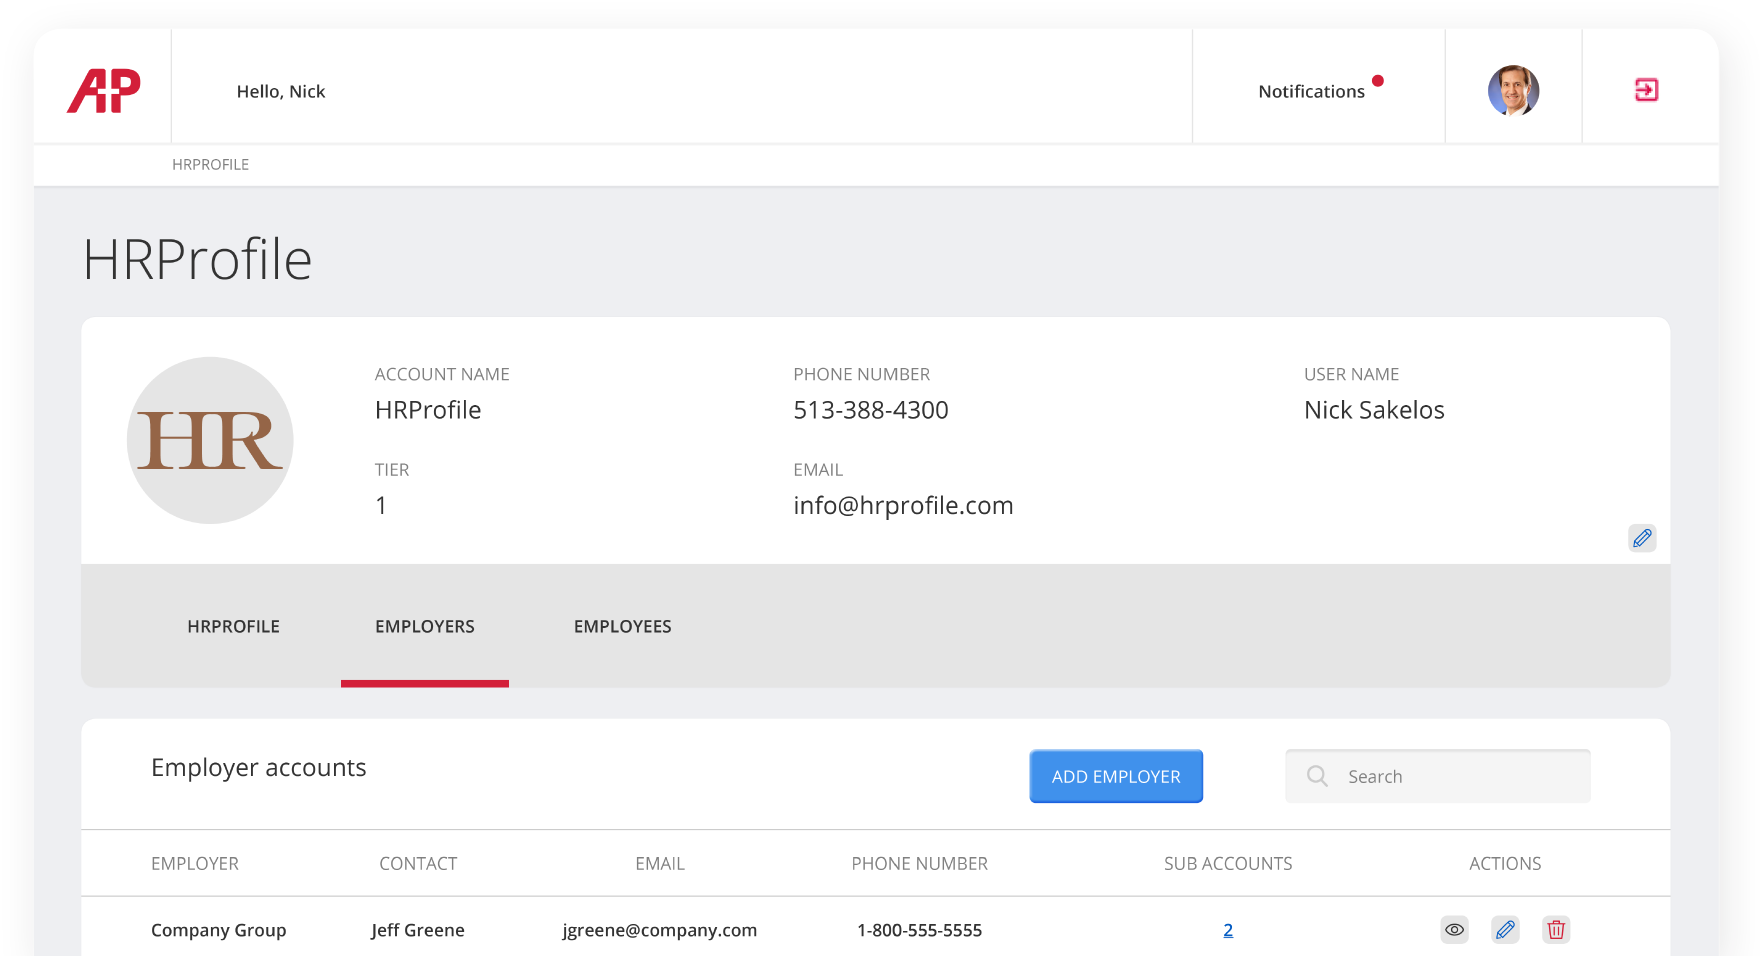This screenshot has height=956, width=1760.
Task: Open user avatar photo in header
Action: [x=1513, y=90]
